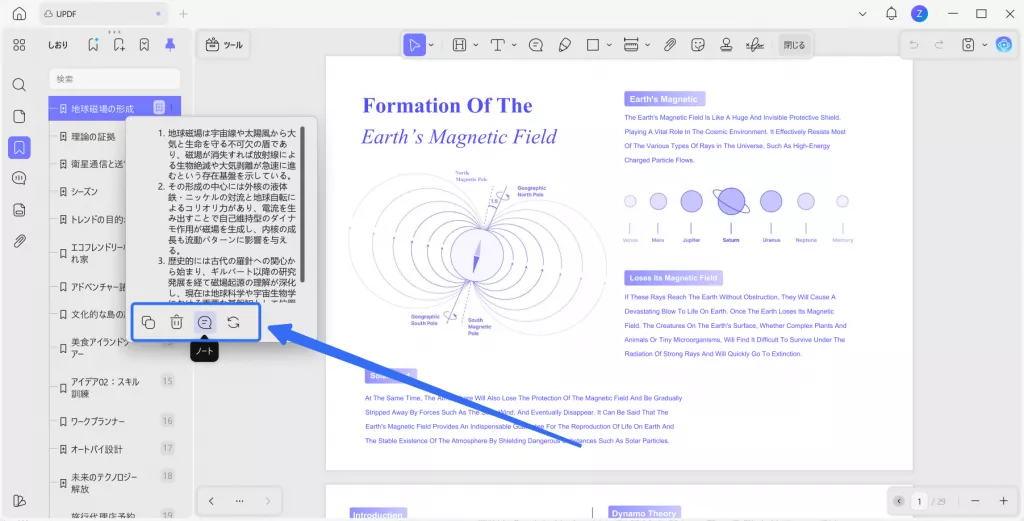Select the stamp tool
This screenshot has height=521, width=1024.
click(x=726, y=45)
